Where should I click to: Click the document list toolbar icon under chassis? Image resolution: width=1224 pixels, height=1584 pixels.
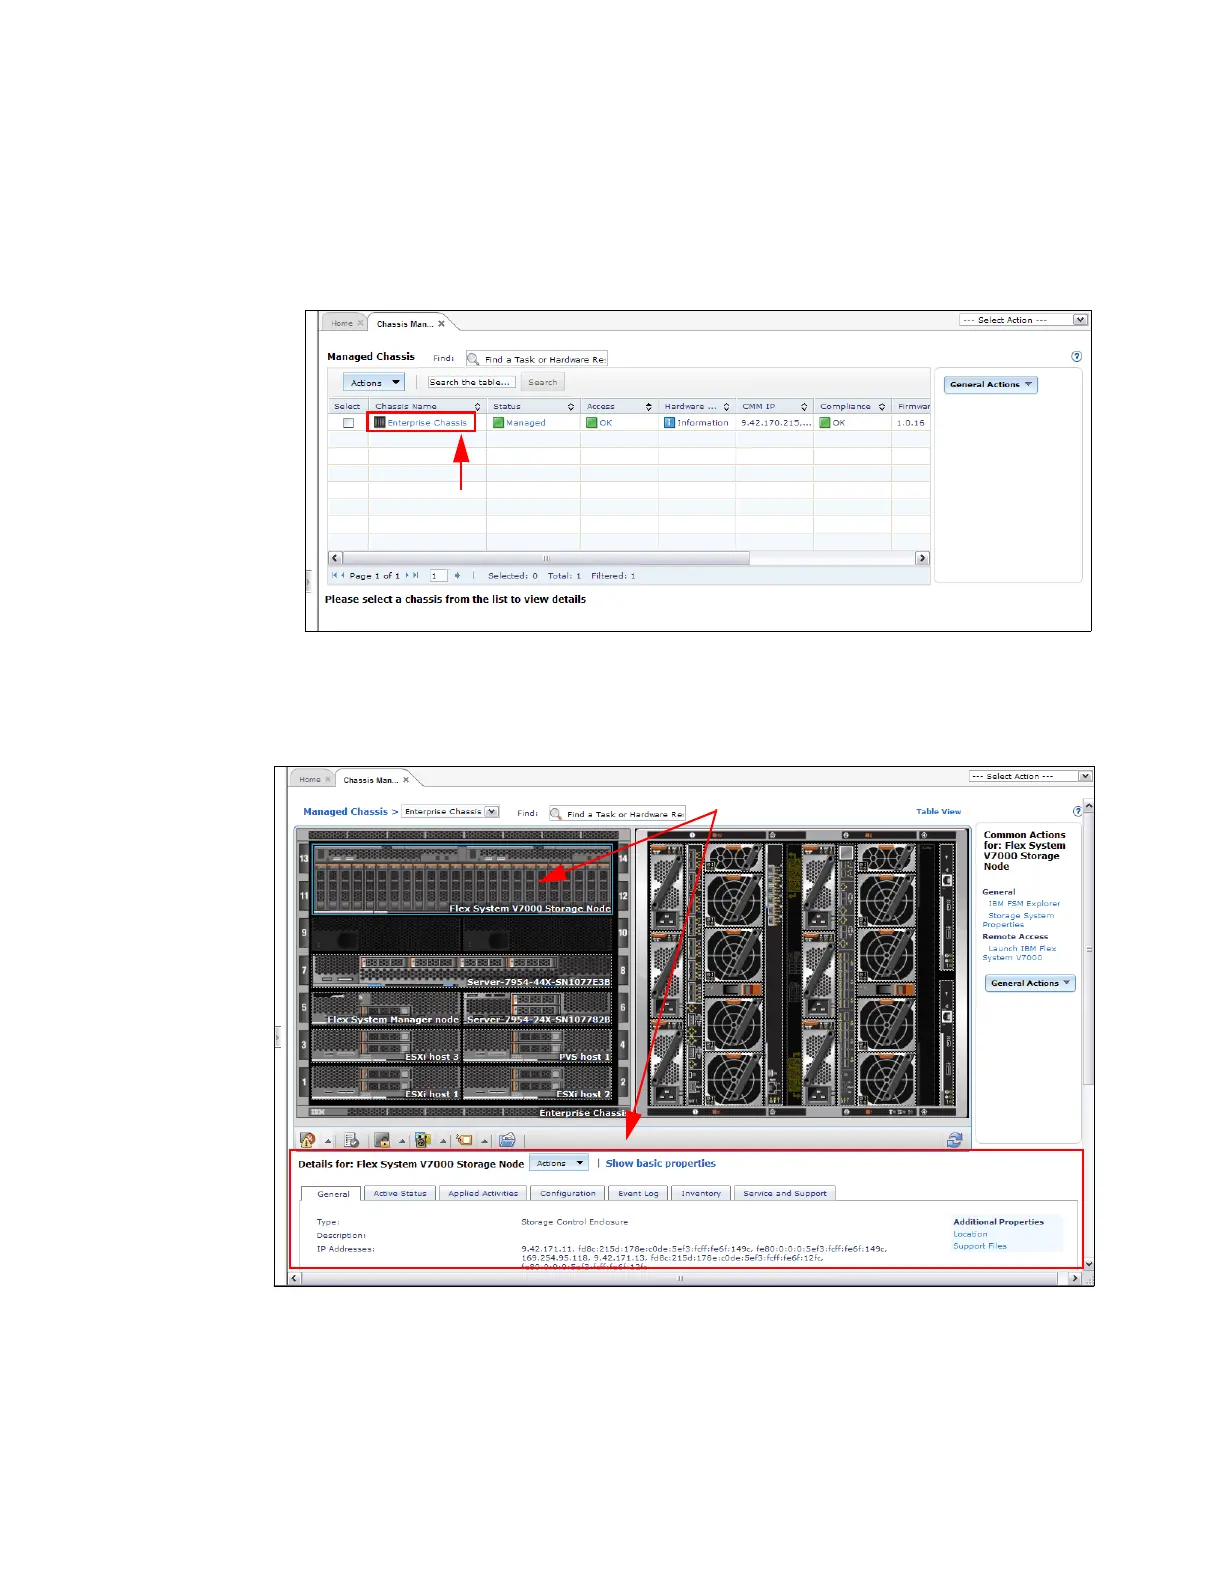[351, 1140]
